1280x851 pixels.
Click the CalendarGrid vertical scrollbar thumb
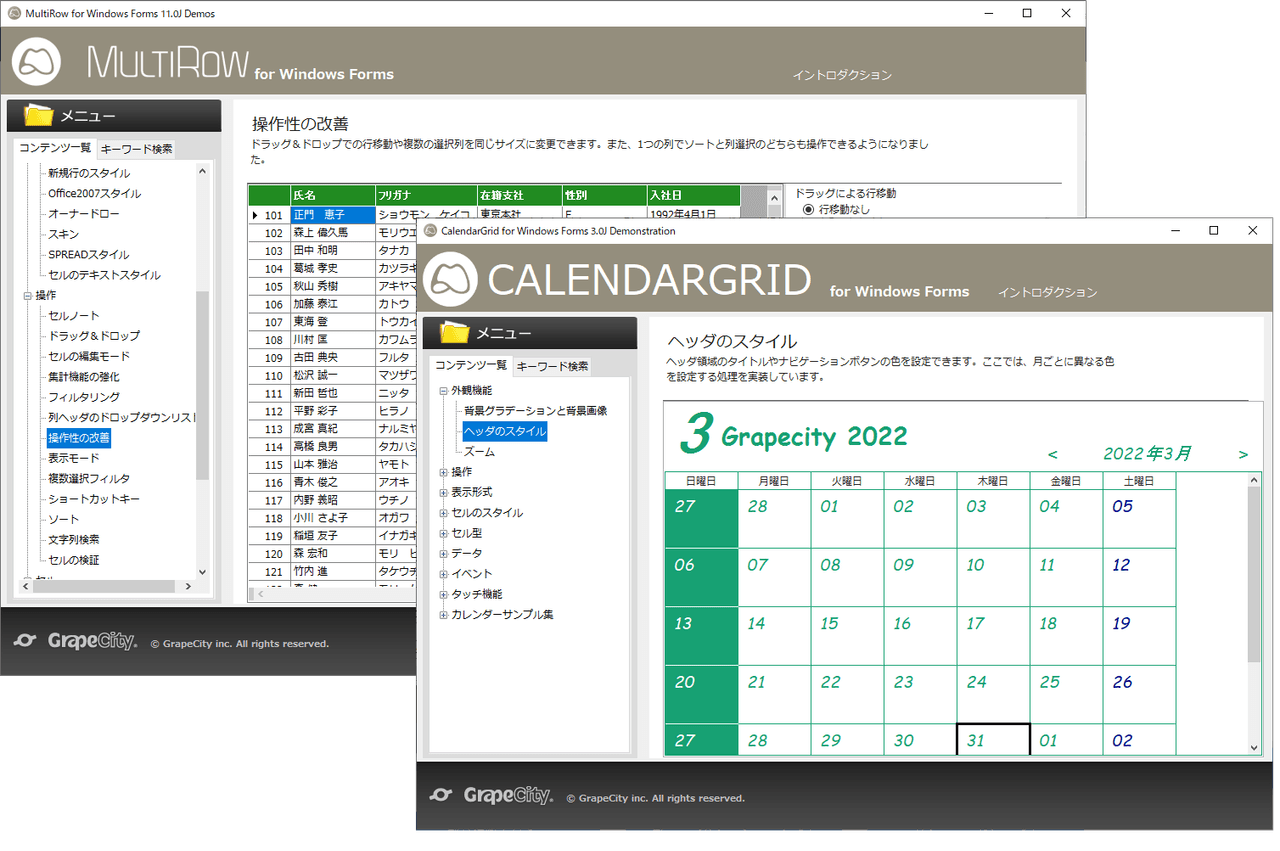[1254, 574]
